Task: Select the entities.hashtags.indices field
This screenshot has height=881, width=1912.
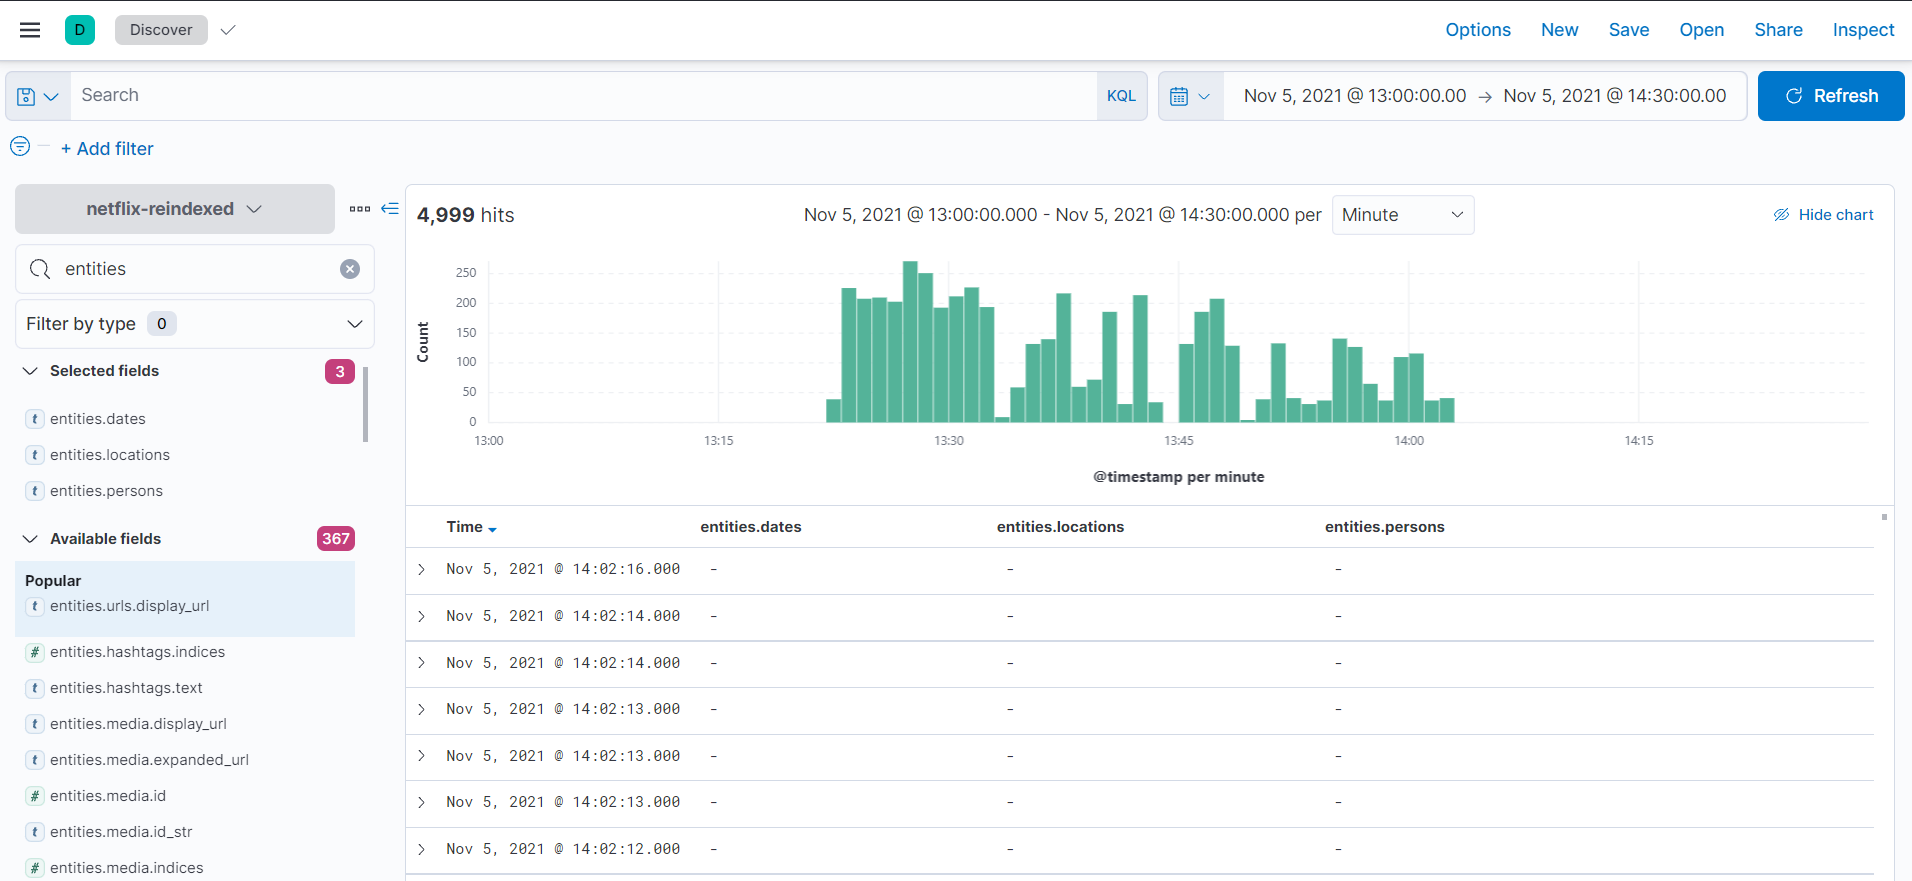Action: (138, 652)
